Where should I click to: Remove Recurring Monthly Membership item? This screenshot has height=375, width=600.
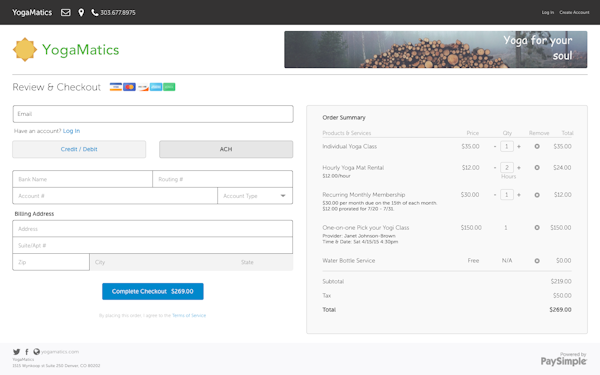(x=537, y=195)
